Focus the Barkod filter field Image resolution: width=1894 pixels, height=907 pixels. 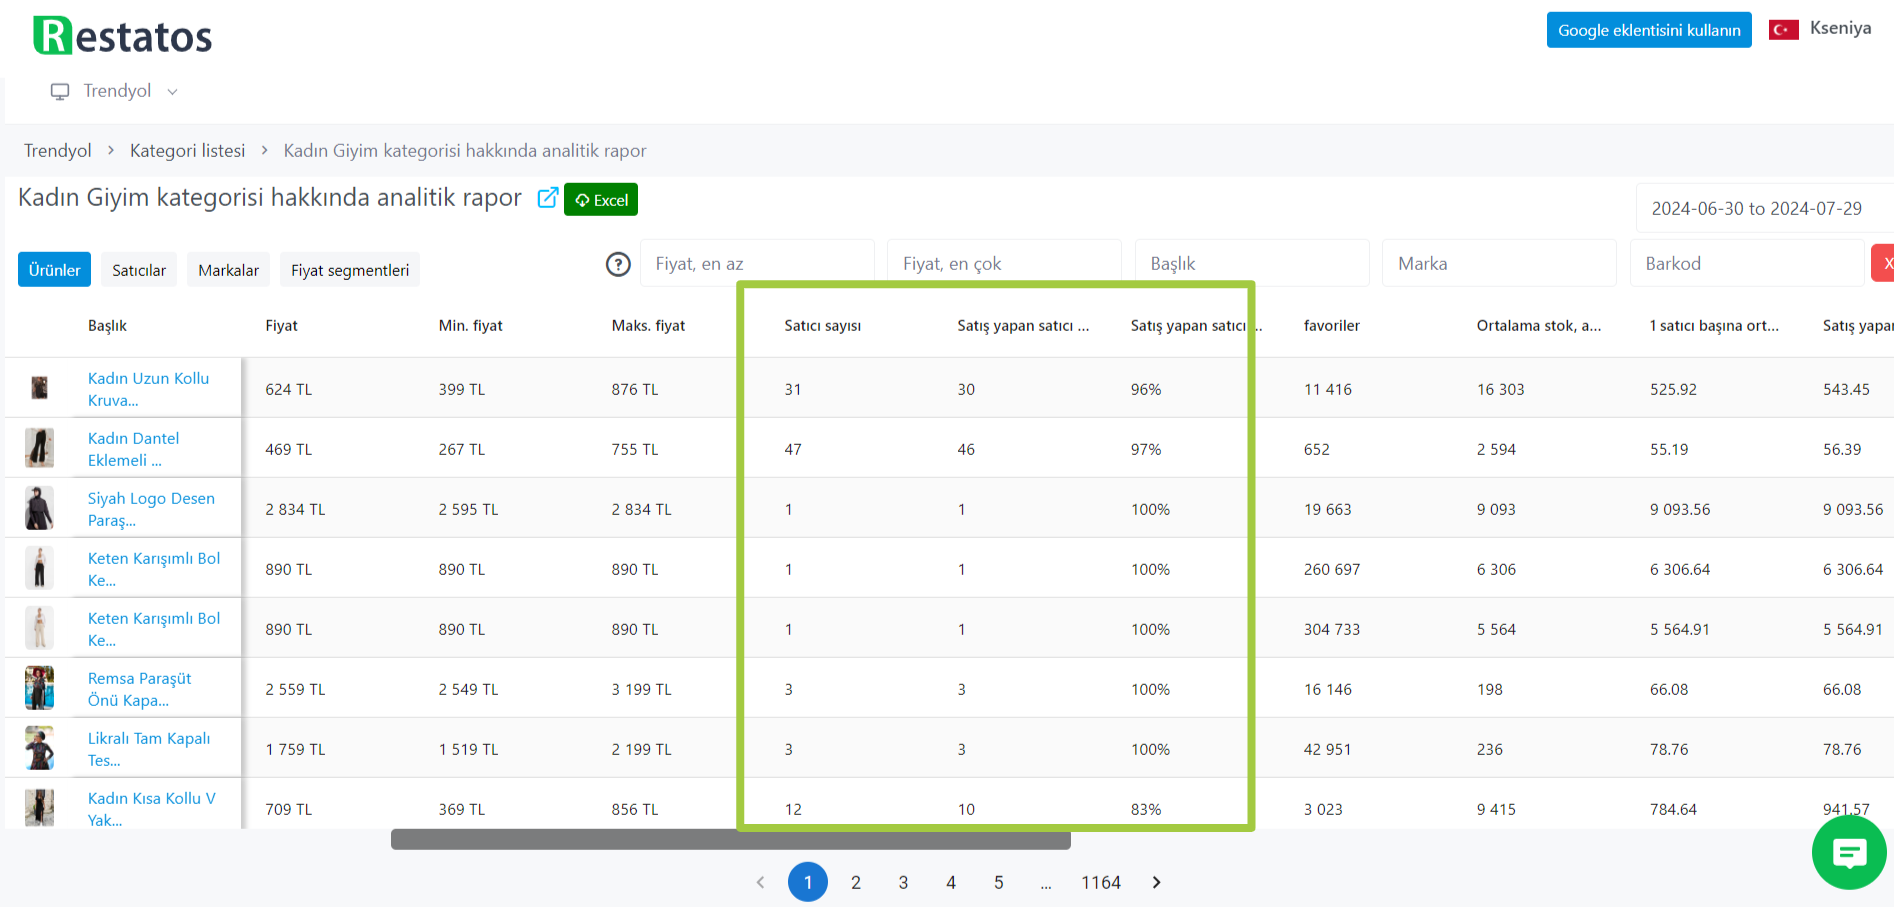(x=1747, y=264)
